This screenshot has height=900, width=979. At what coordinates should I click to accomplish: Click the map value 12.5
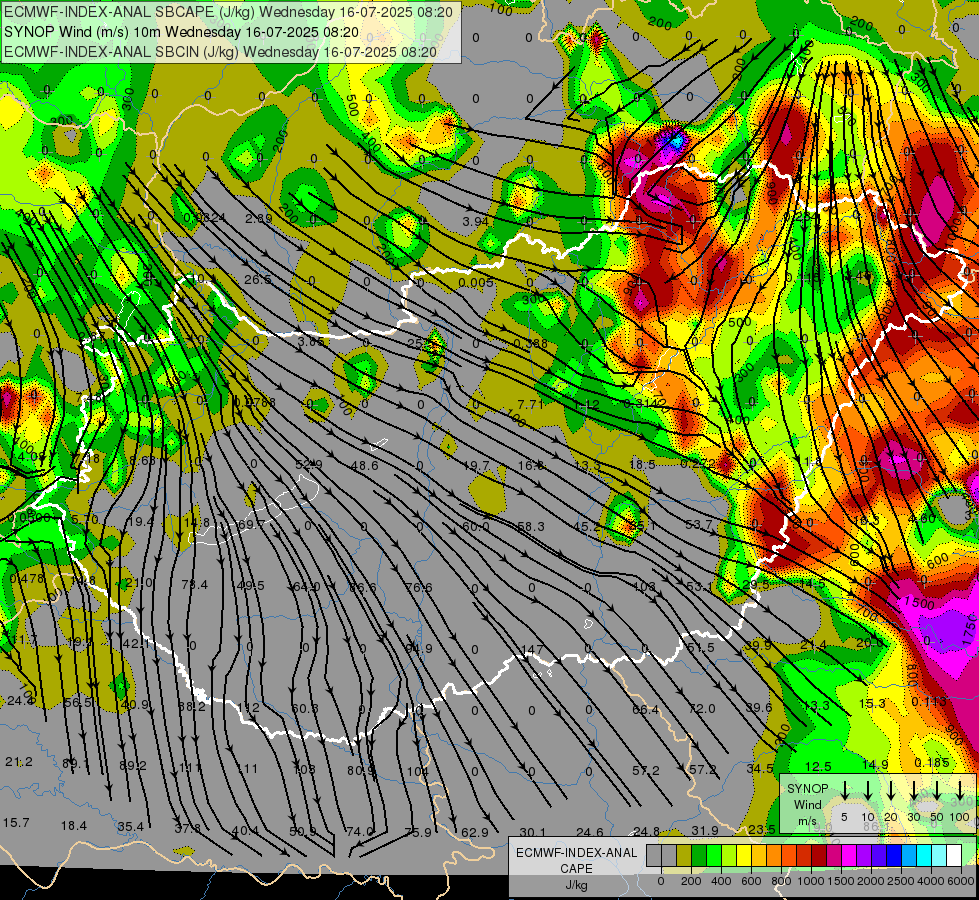818,766
